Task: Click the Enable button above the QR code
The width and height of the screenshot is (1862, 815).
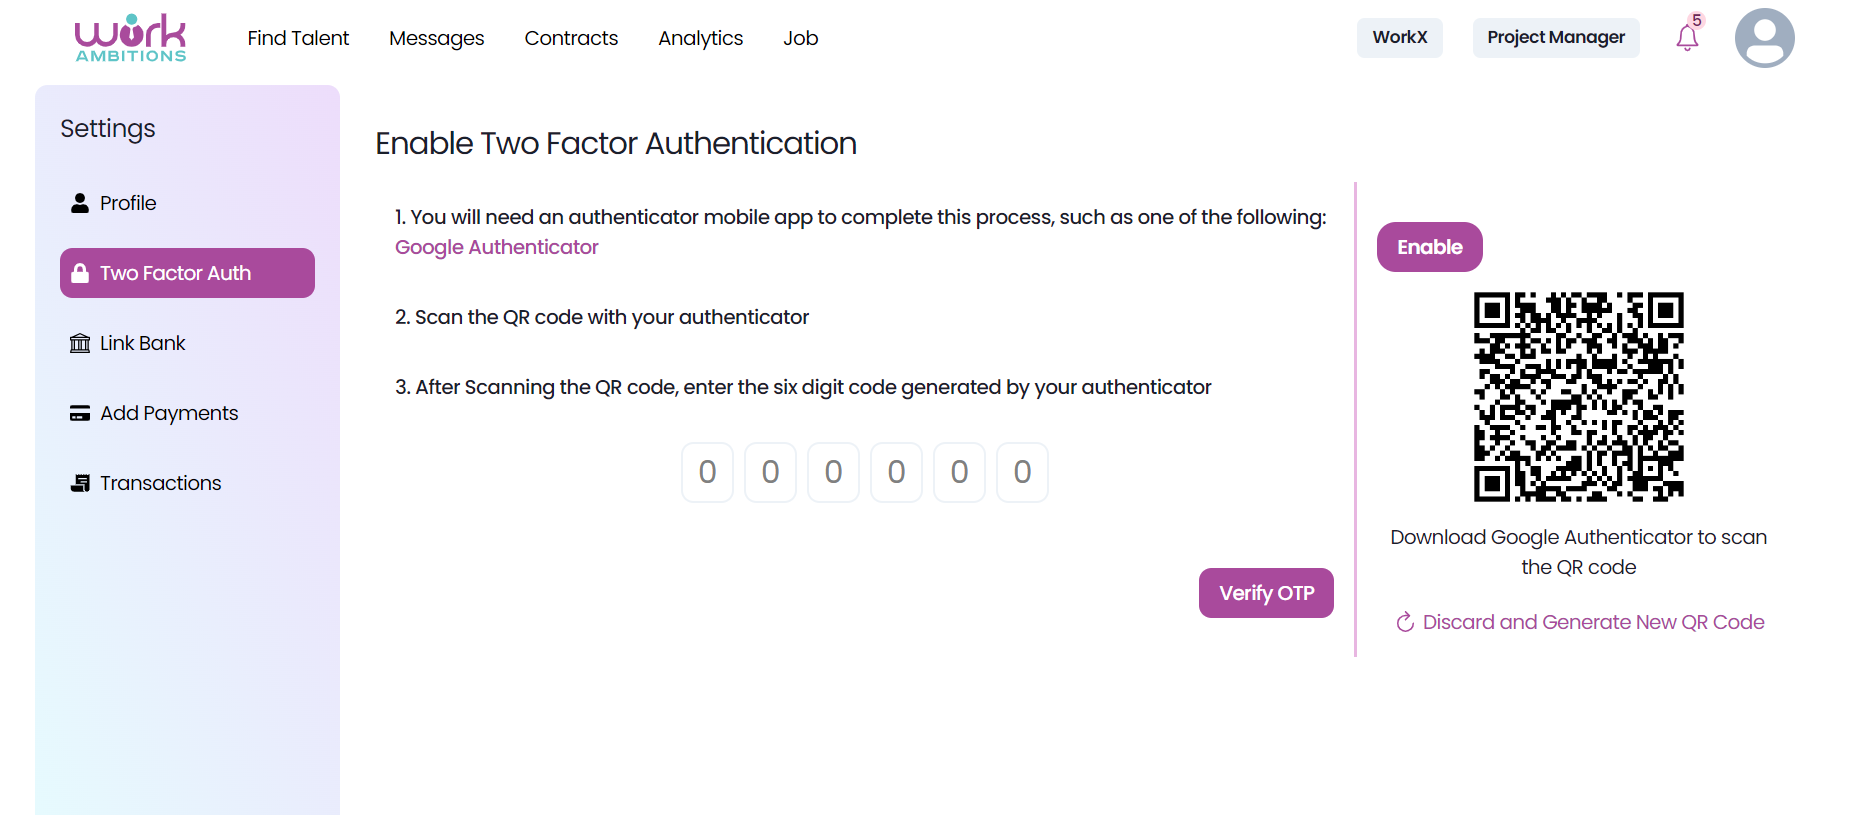Action: pyautogui.click(x=1429, y=247)
